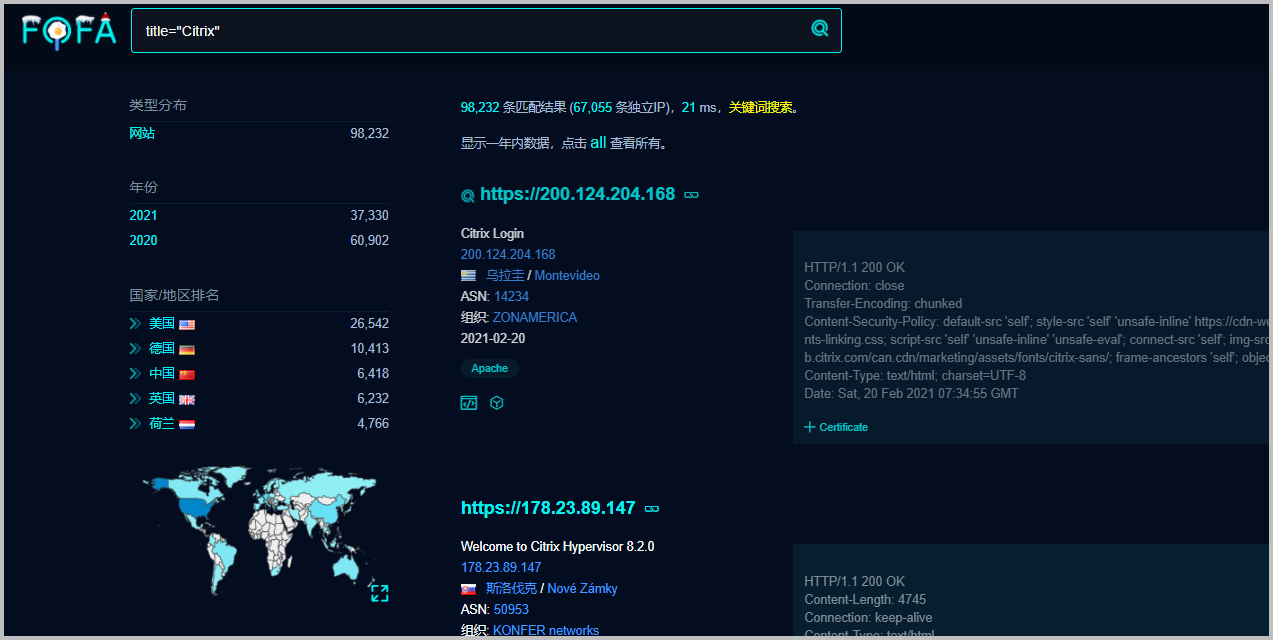Click link-chain icon after https://200.124.204.168

coord(691,195)
